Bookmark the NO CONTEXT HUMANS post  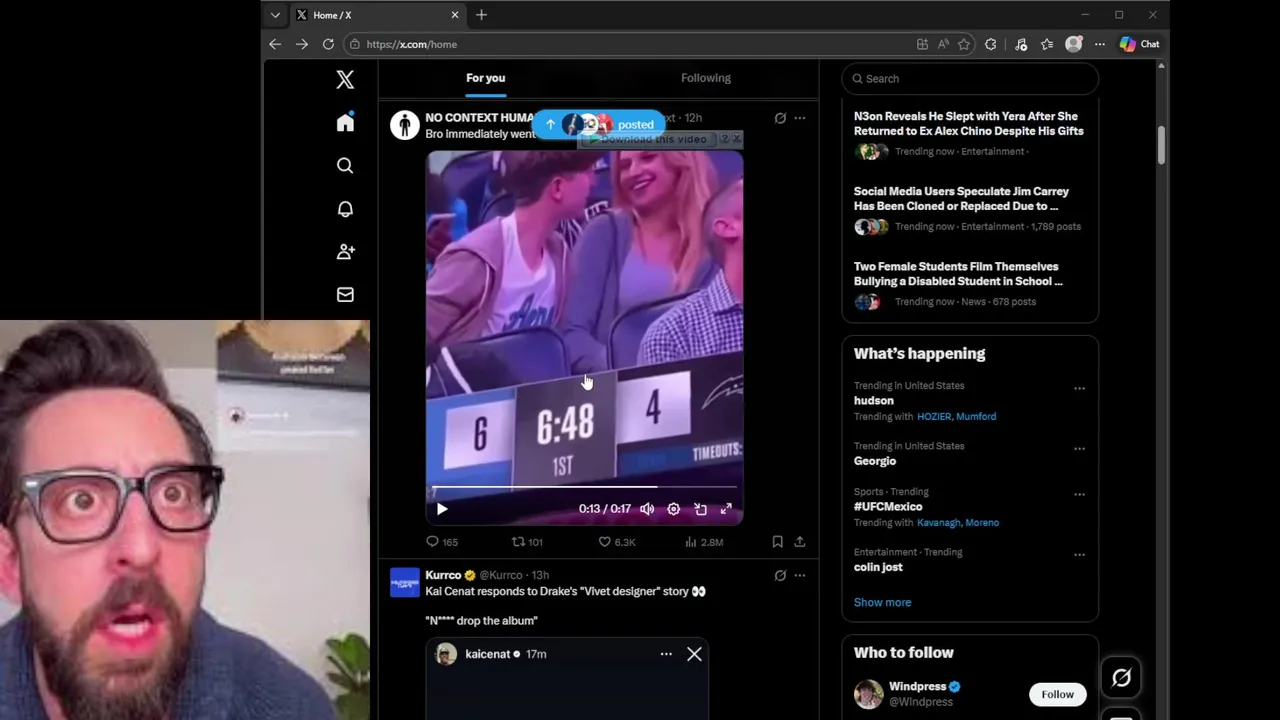pos(777,542)
